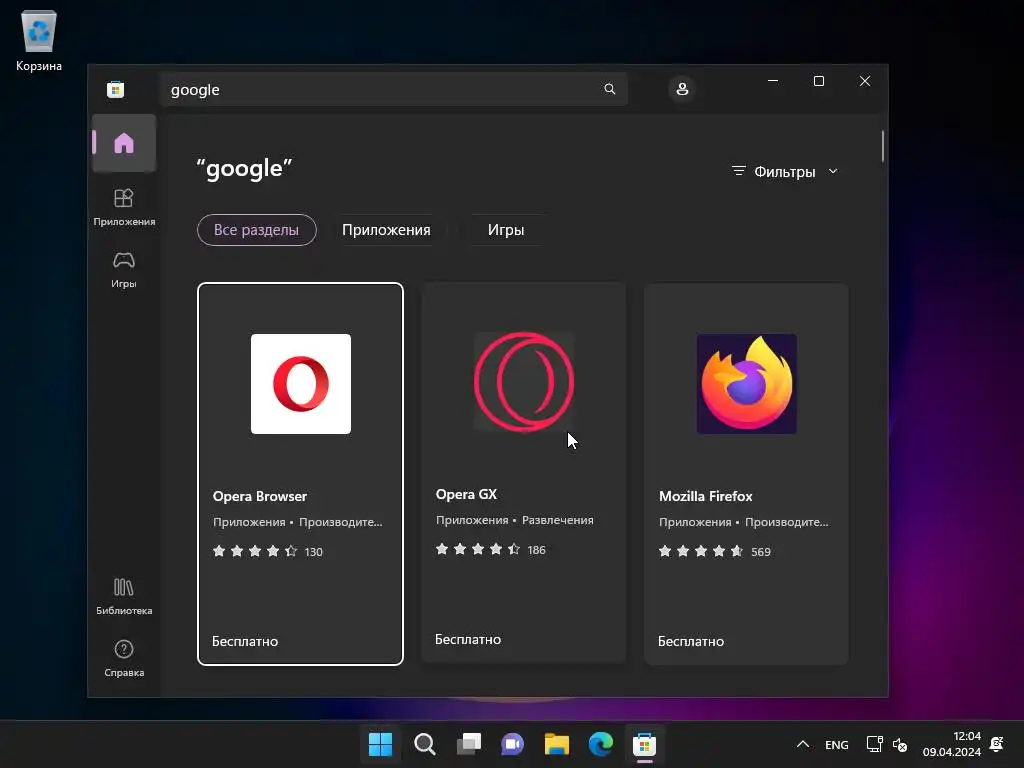Click the Microsoft Store logo in the title bar
1024x768 pixels.
(x=116, y=89)
